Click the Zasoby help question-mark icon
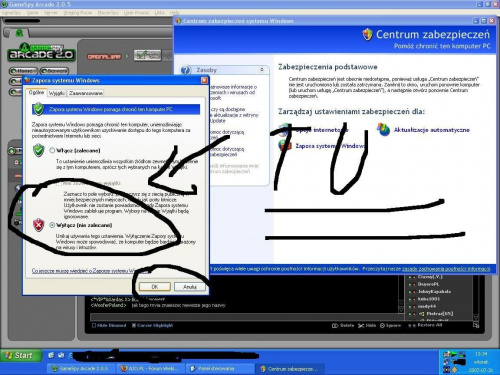Screen dimensions: 500x375 click(x=185, y=70)
